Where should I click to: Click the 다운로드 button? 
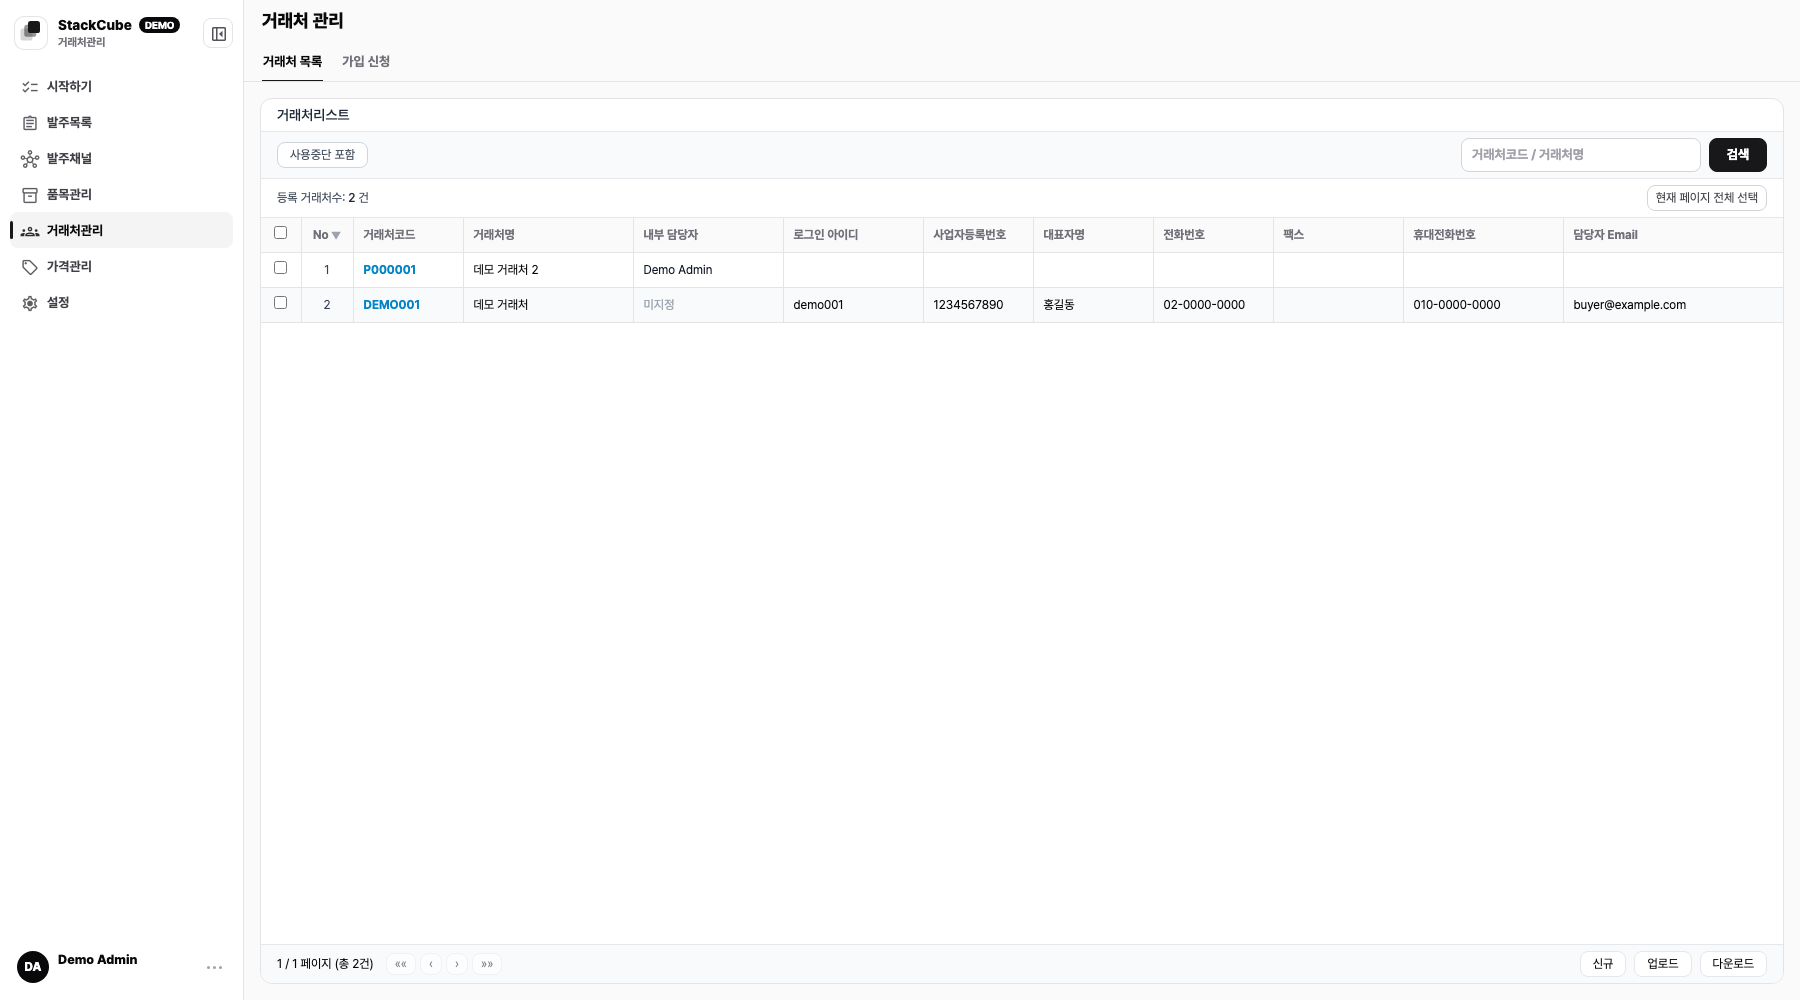tap(1733, 964)
